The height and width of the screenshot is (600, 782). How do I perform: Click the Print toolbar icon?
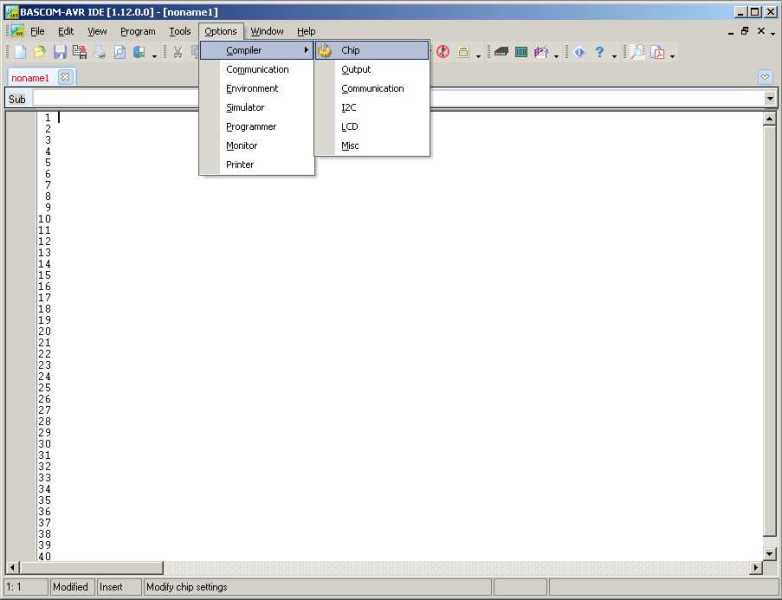(100, 51)
